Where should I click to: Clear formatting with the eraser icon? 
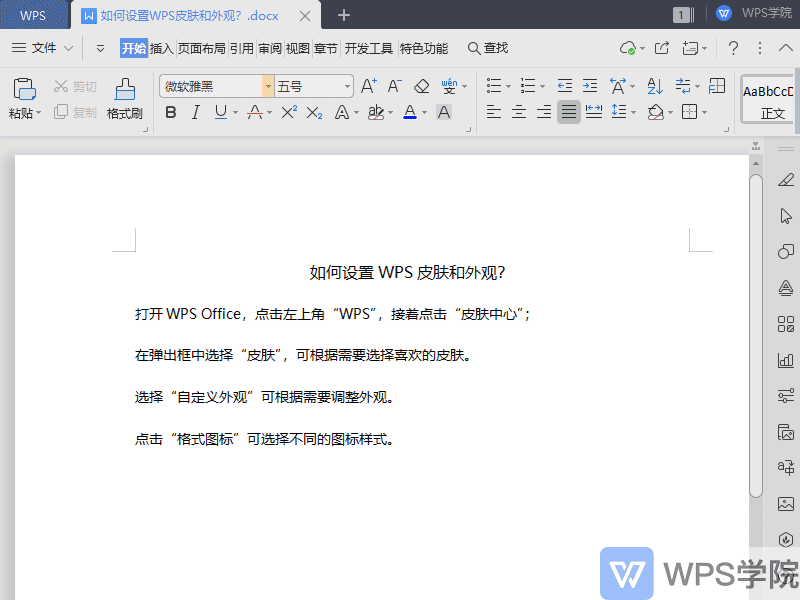click(x=421, y=86)
